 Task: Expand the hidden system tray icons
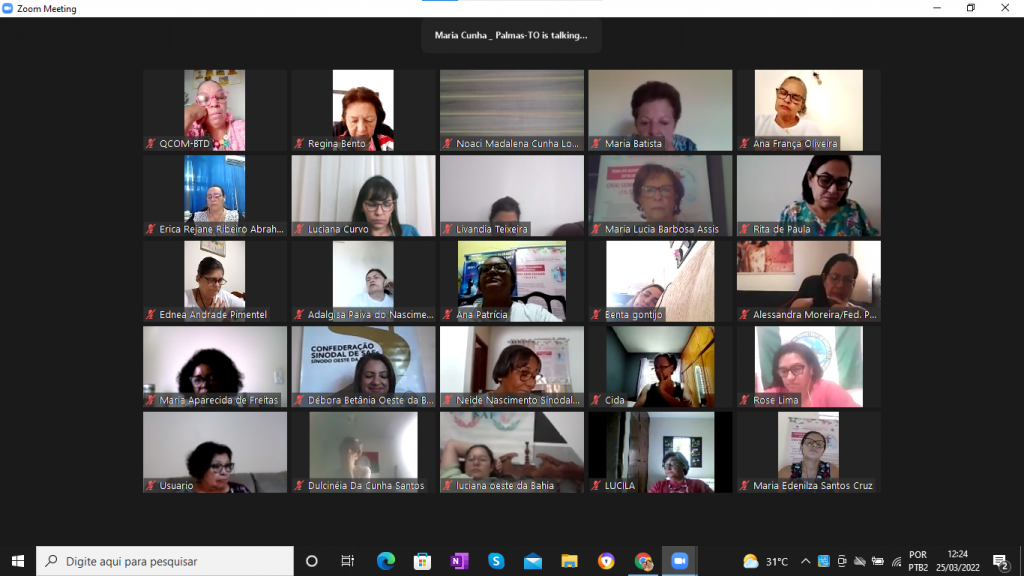805,561
